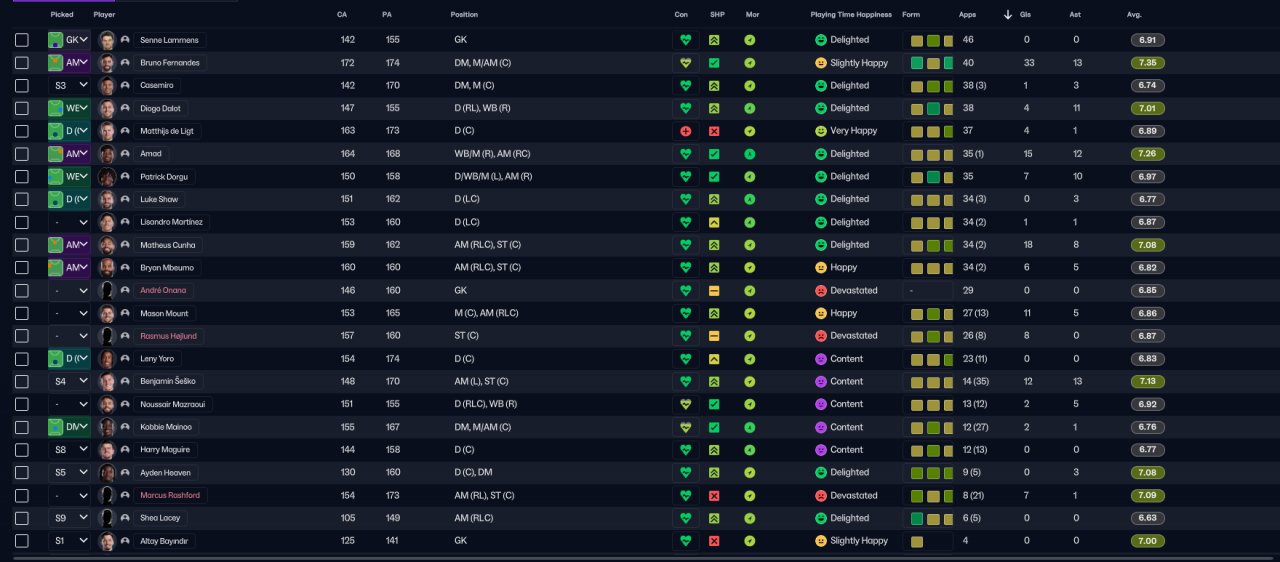Click Mason Mount's Happy face icon
This screenshot has height=562, width=1280.
tap(821, 313)
